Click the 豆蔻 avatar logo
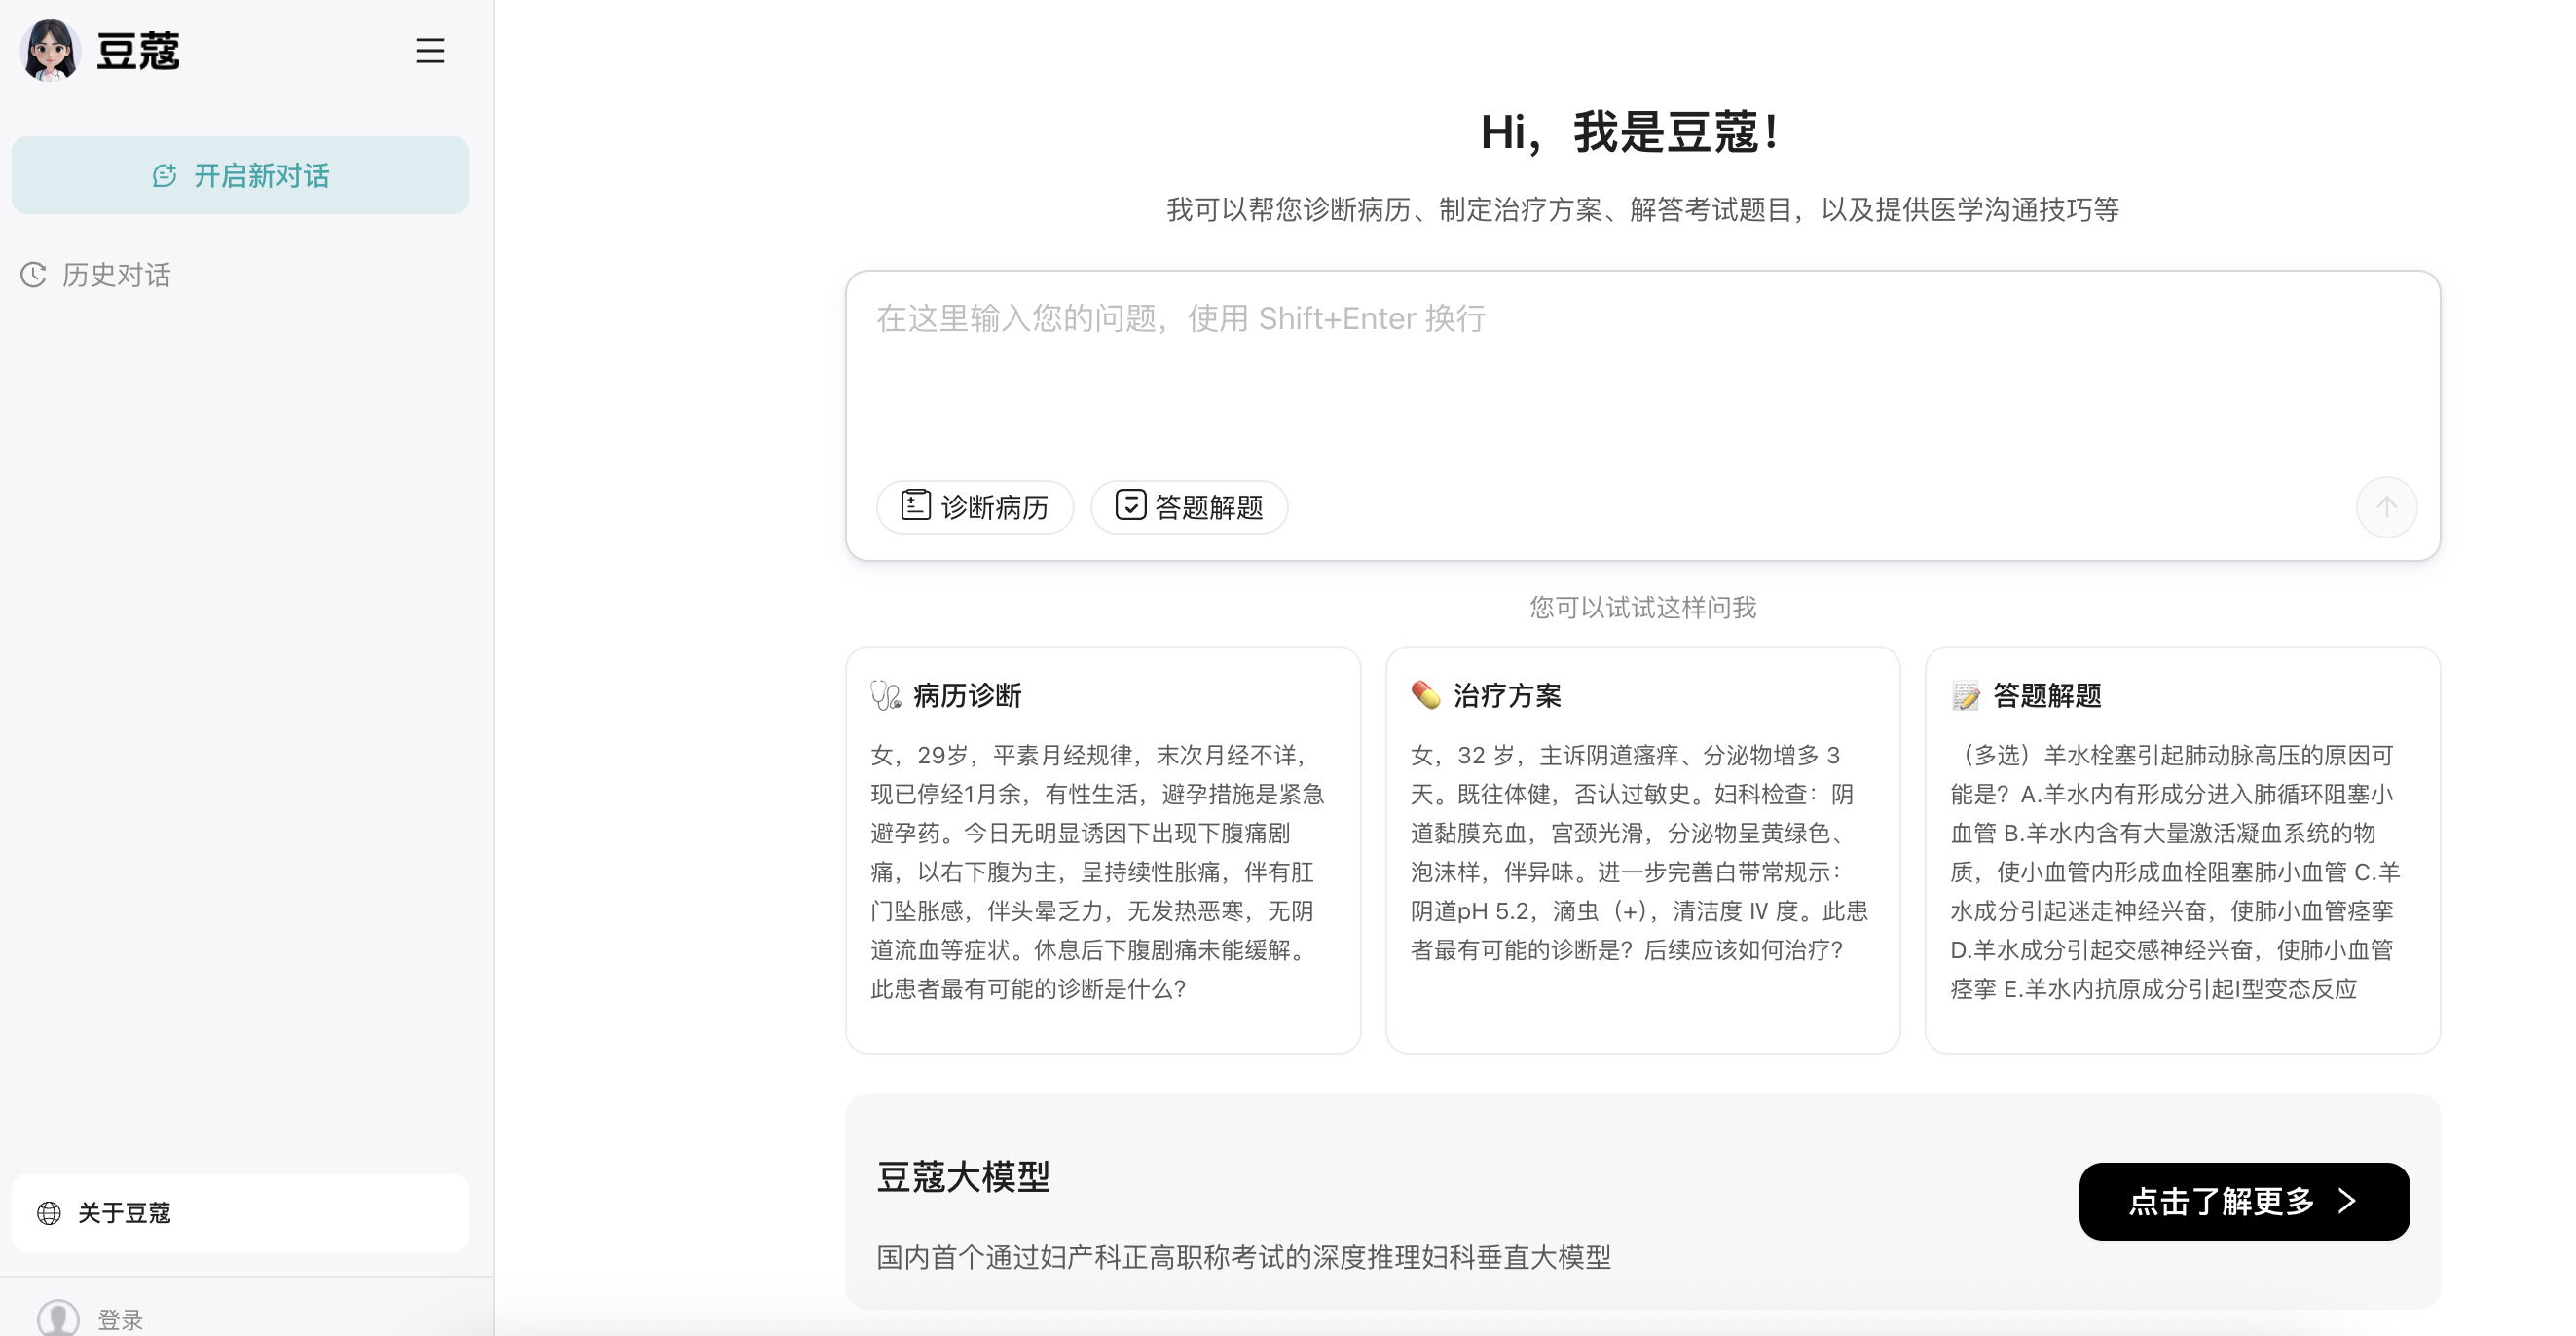This screenshot has height=1336, width=2576. pyautogui.click(x=50, y=50)
